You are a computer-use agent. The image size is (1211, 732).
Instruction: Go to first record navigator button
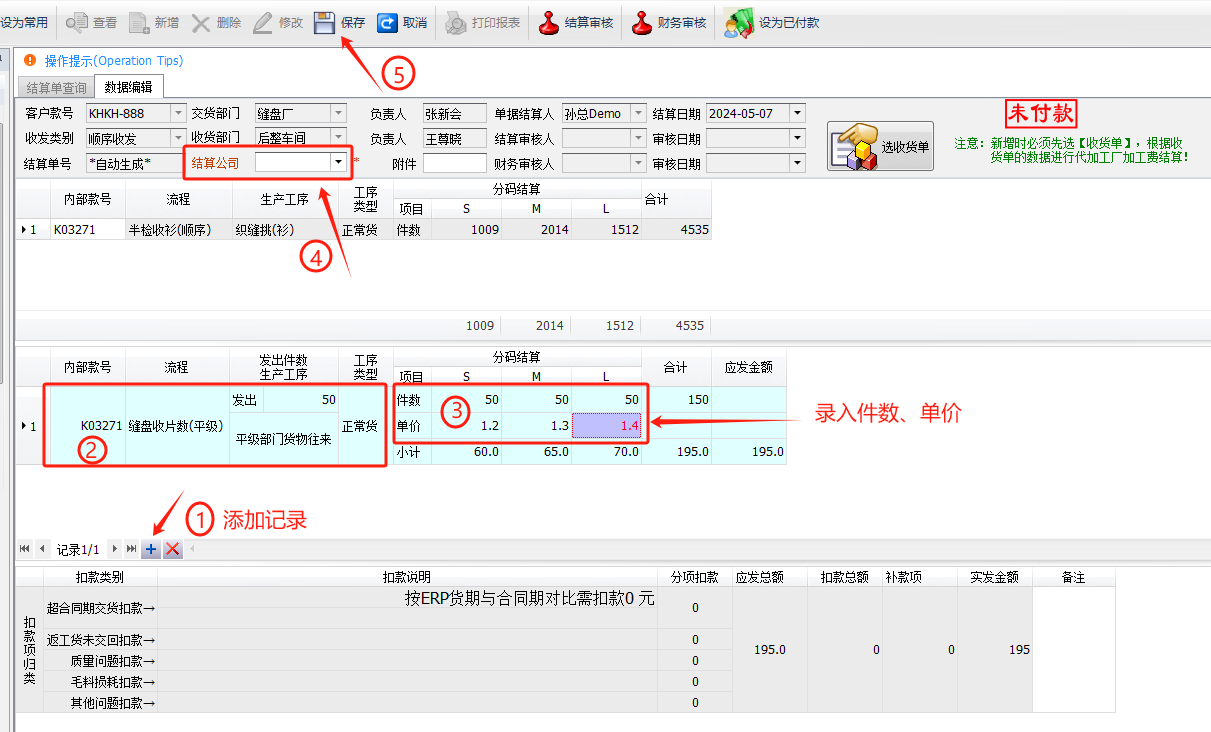pyautogui.click(x=24, y=549)
